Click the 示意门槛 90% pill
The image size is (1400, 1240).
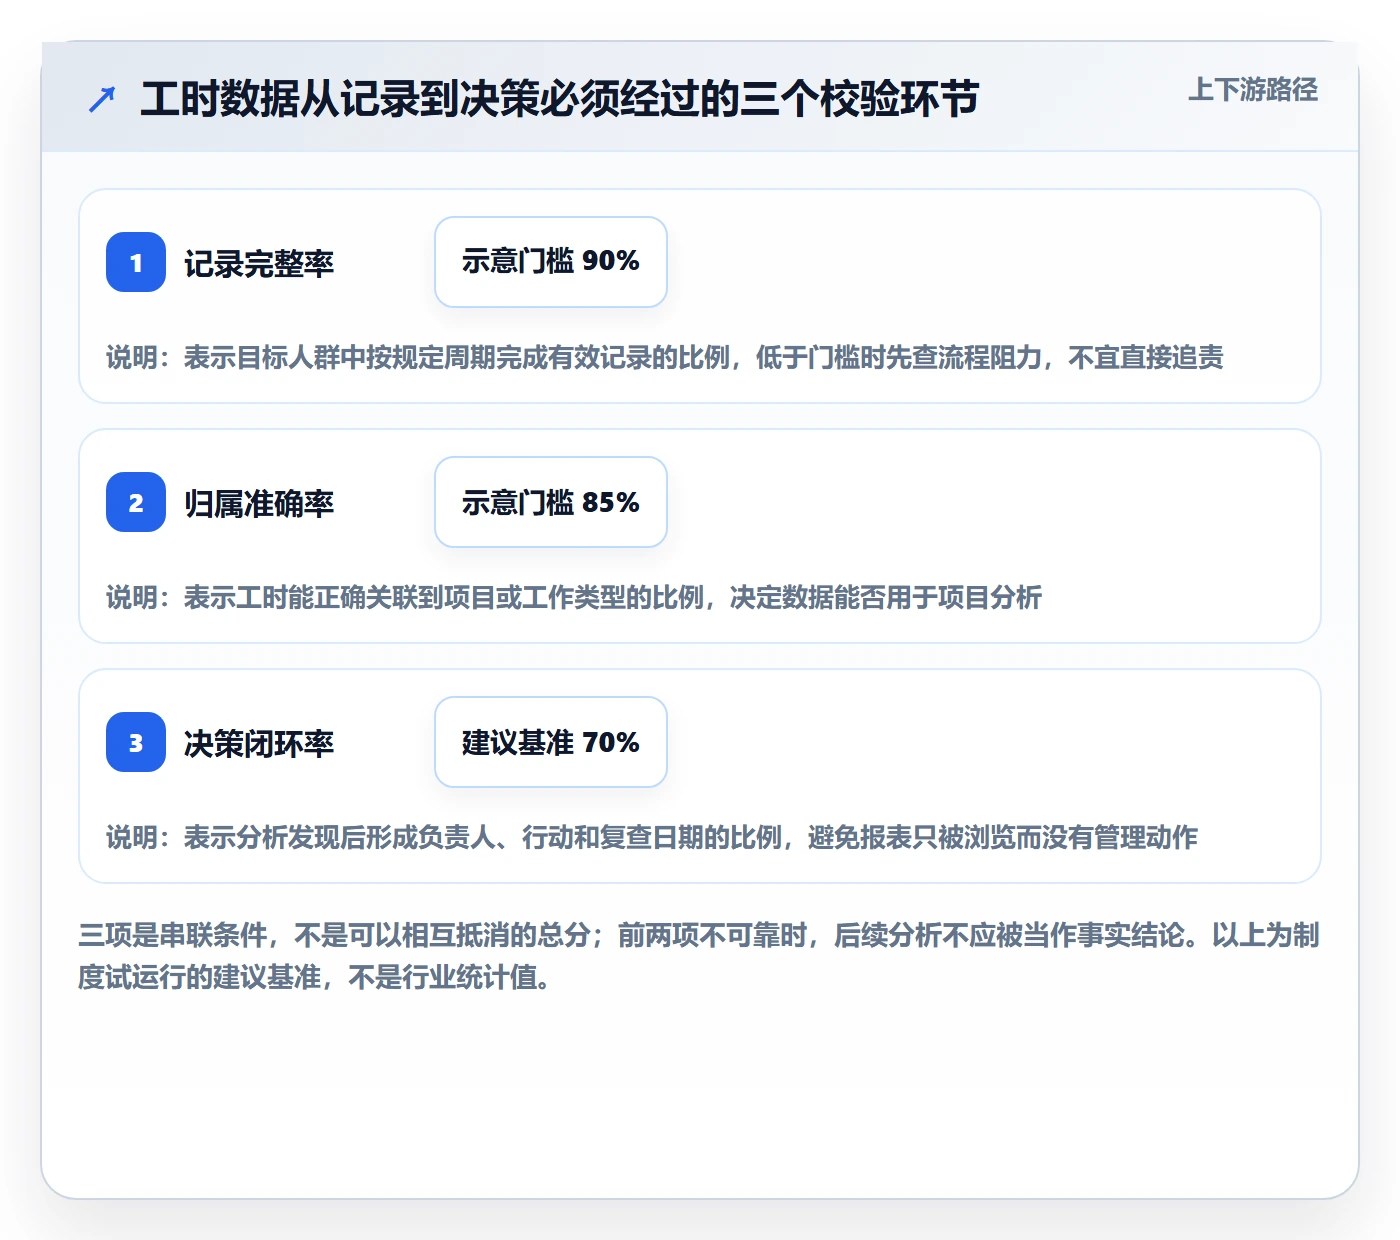[x=551, y=262]
